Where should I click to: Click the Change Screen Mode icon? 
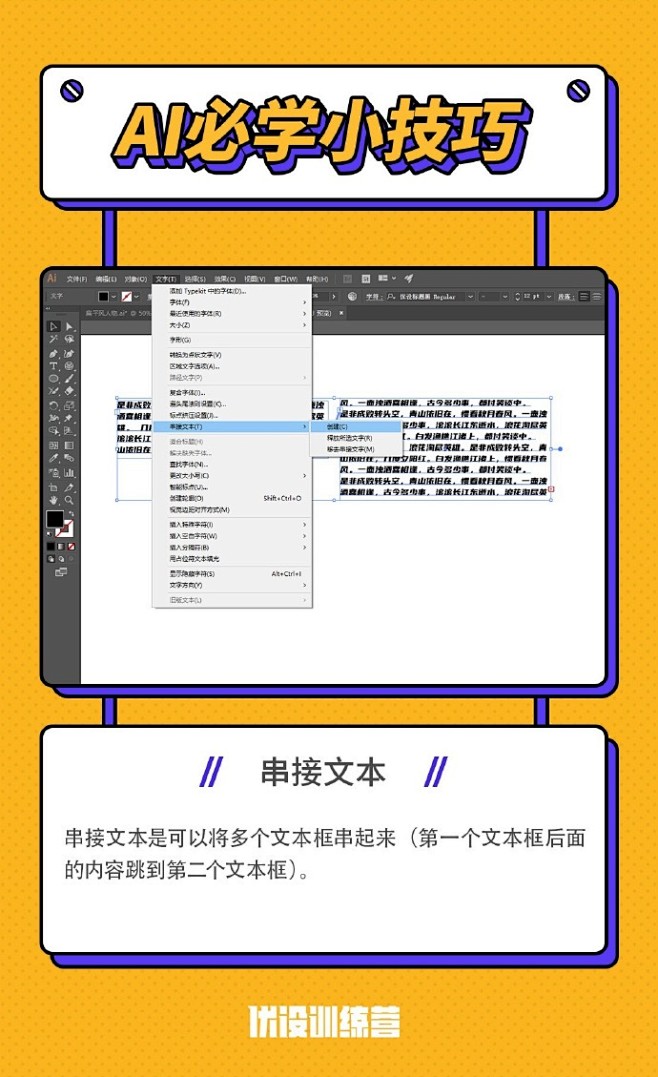(61, 572)
